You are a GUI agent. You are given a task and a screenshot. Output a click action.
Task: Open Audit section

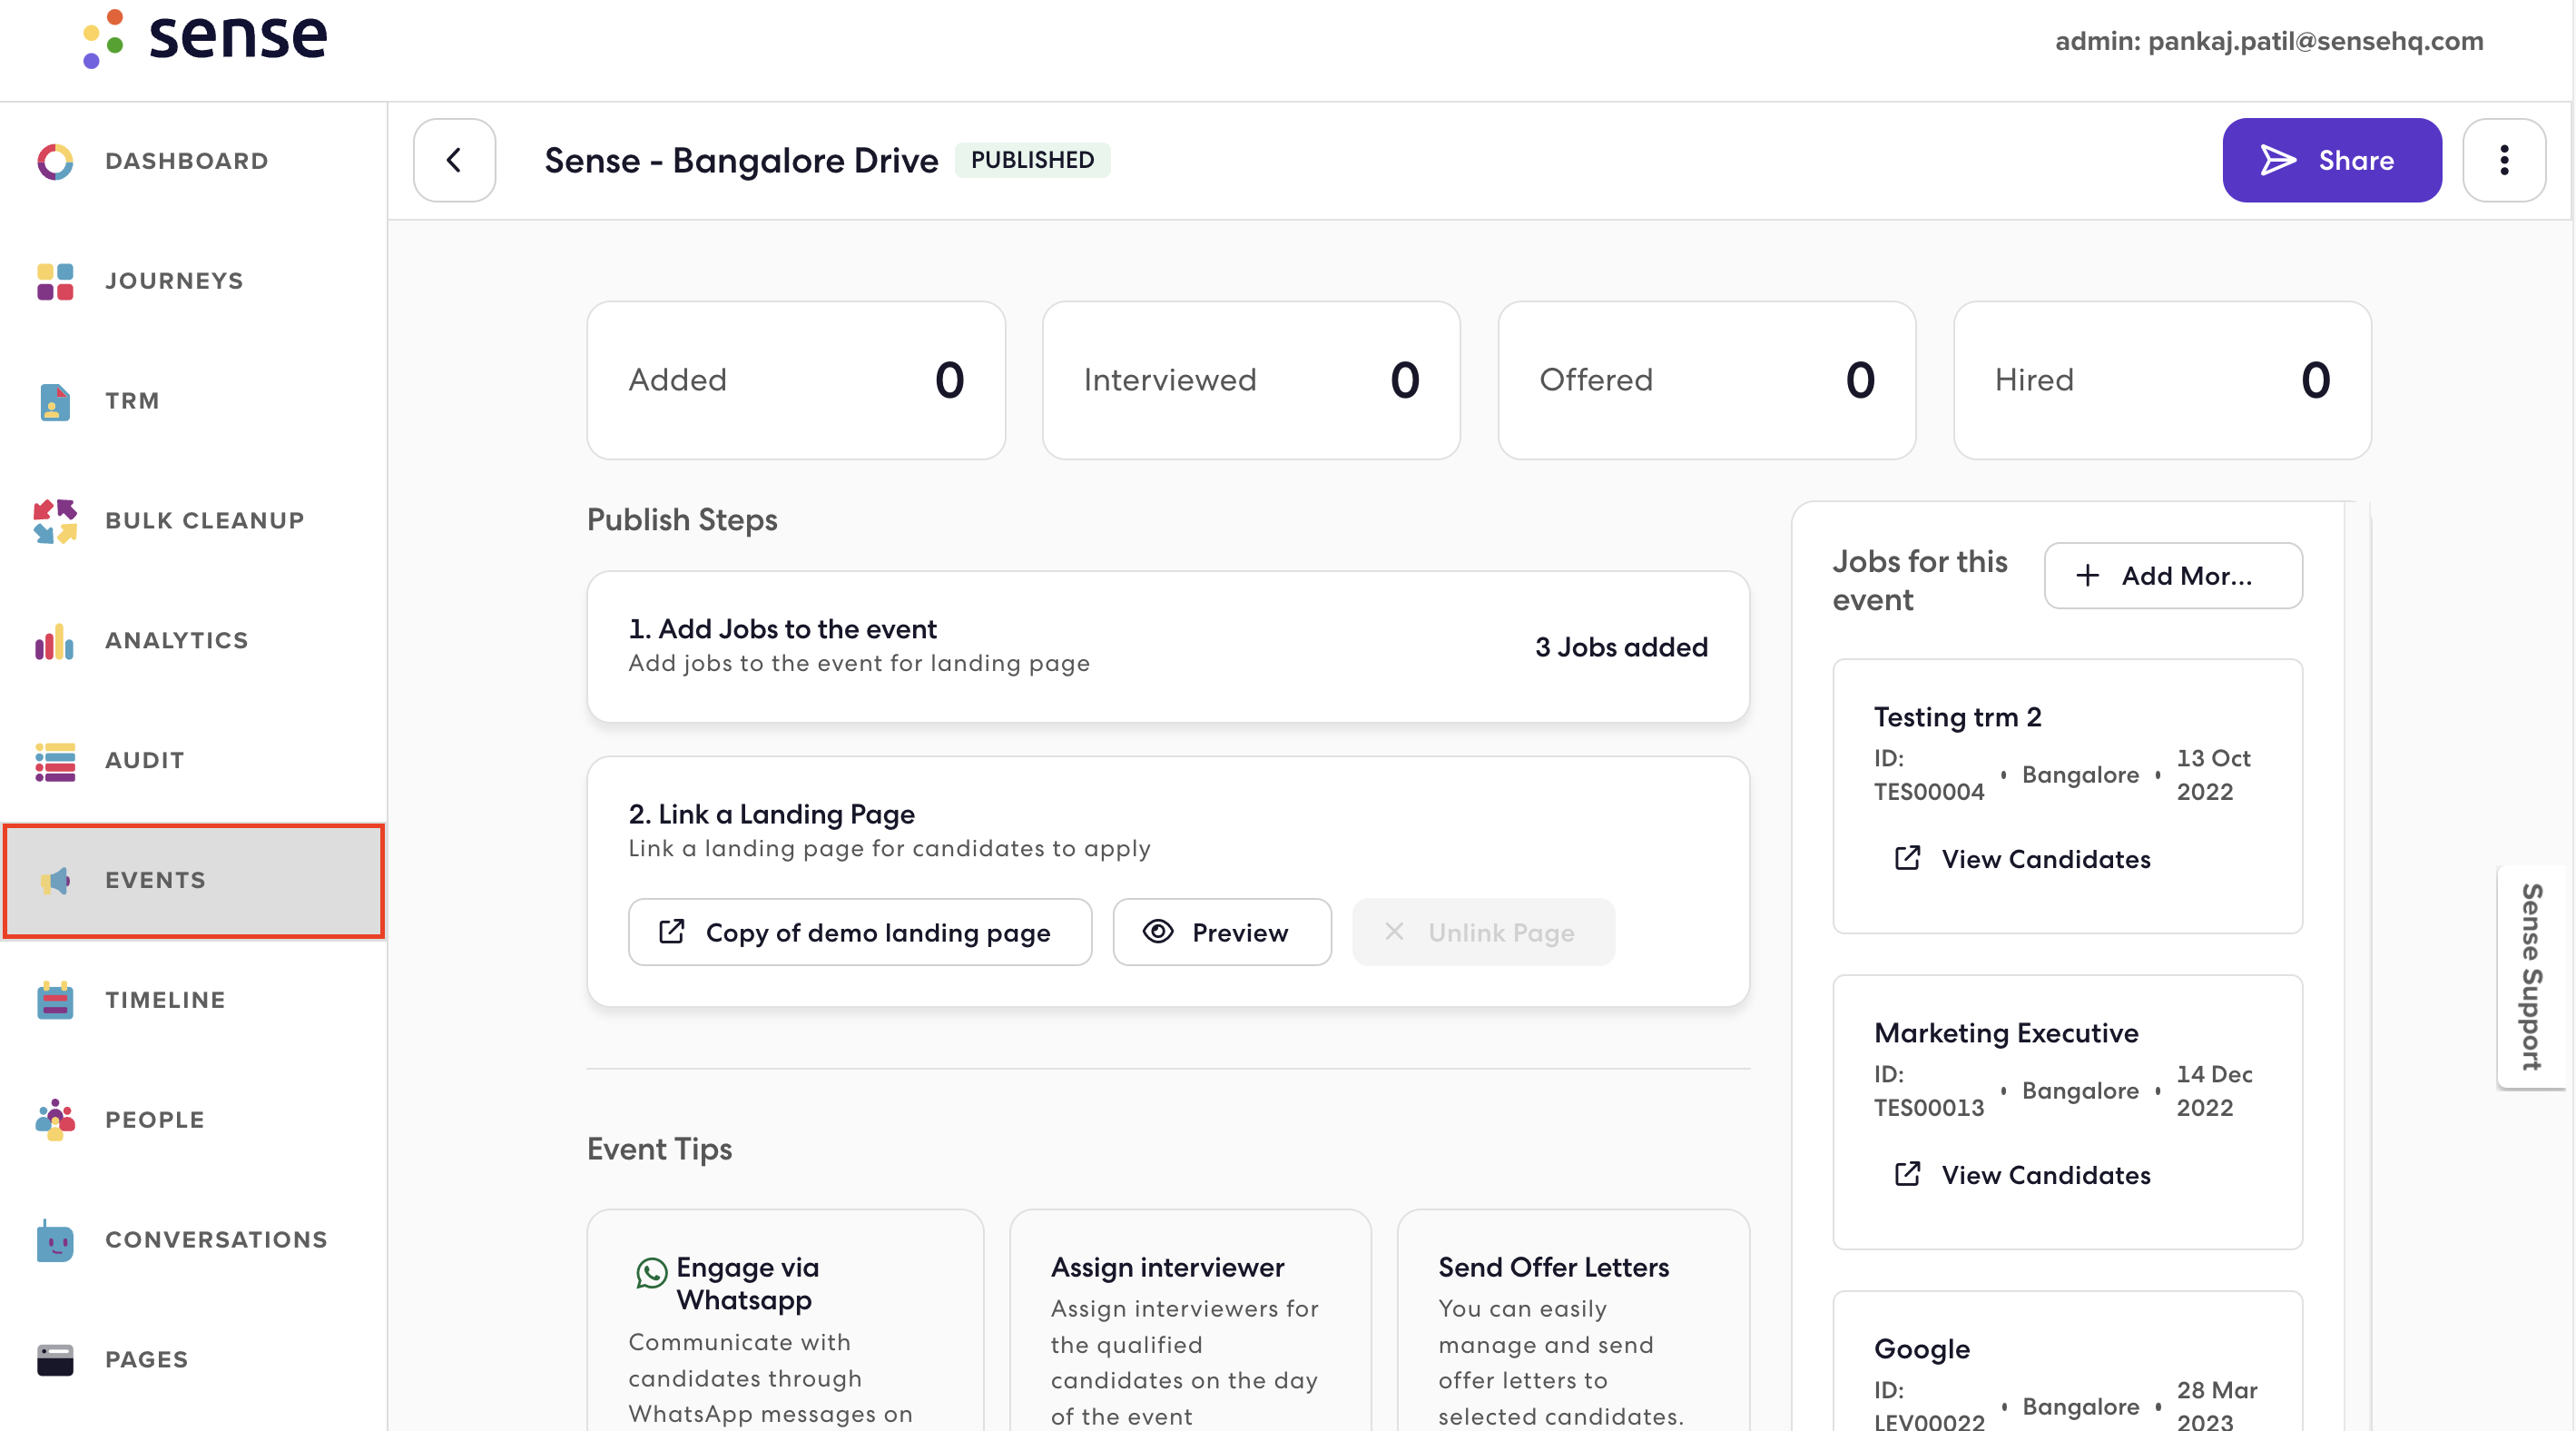point(194,761)
